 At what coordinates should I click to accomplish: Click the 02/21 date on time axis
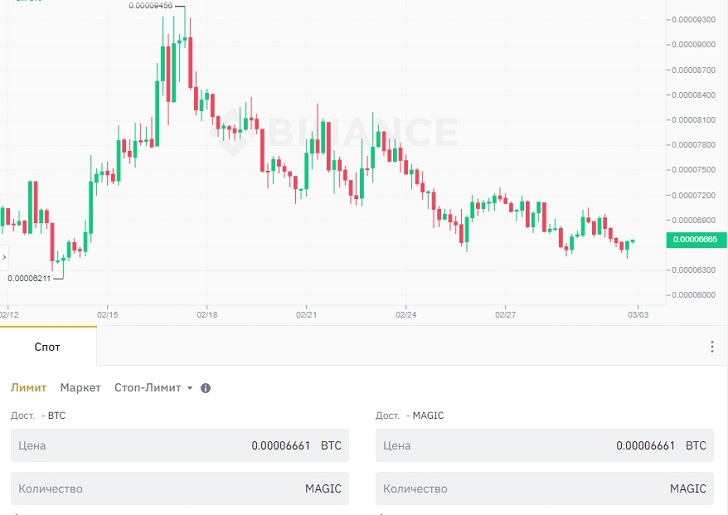pyautogui.click(x=306, y=315)
